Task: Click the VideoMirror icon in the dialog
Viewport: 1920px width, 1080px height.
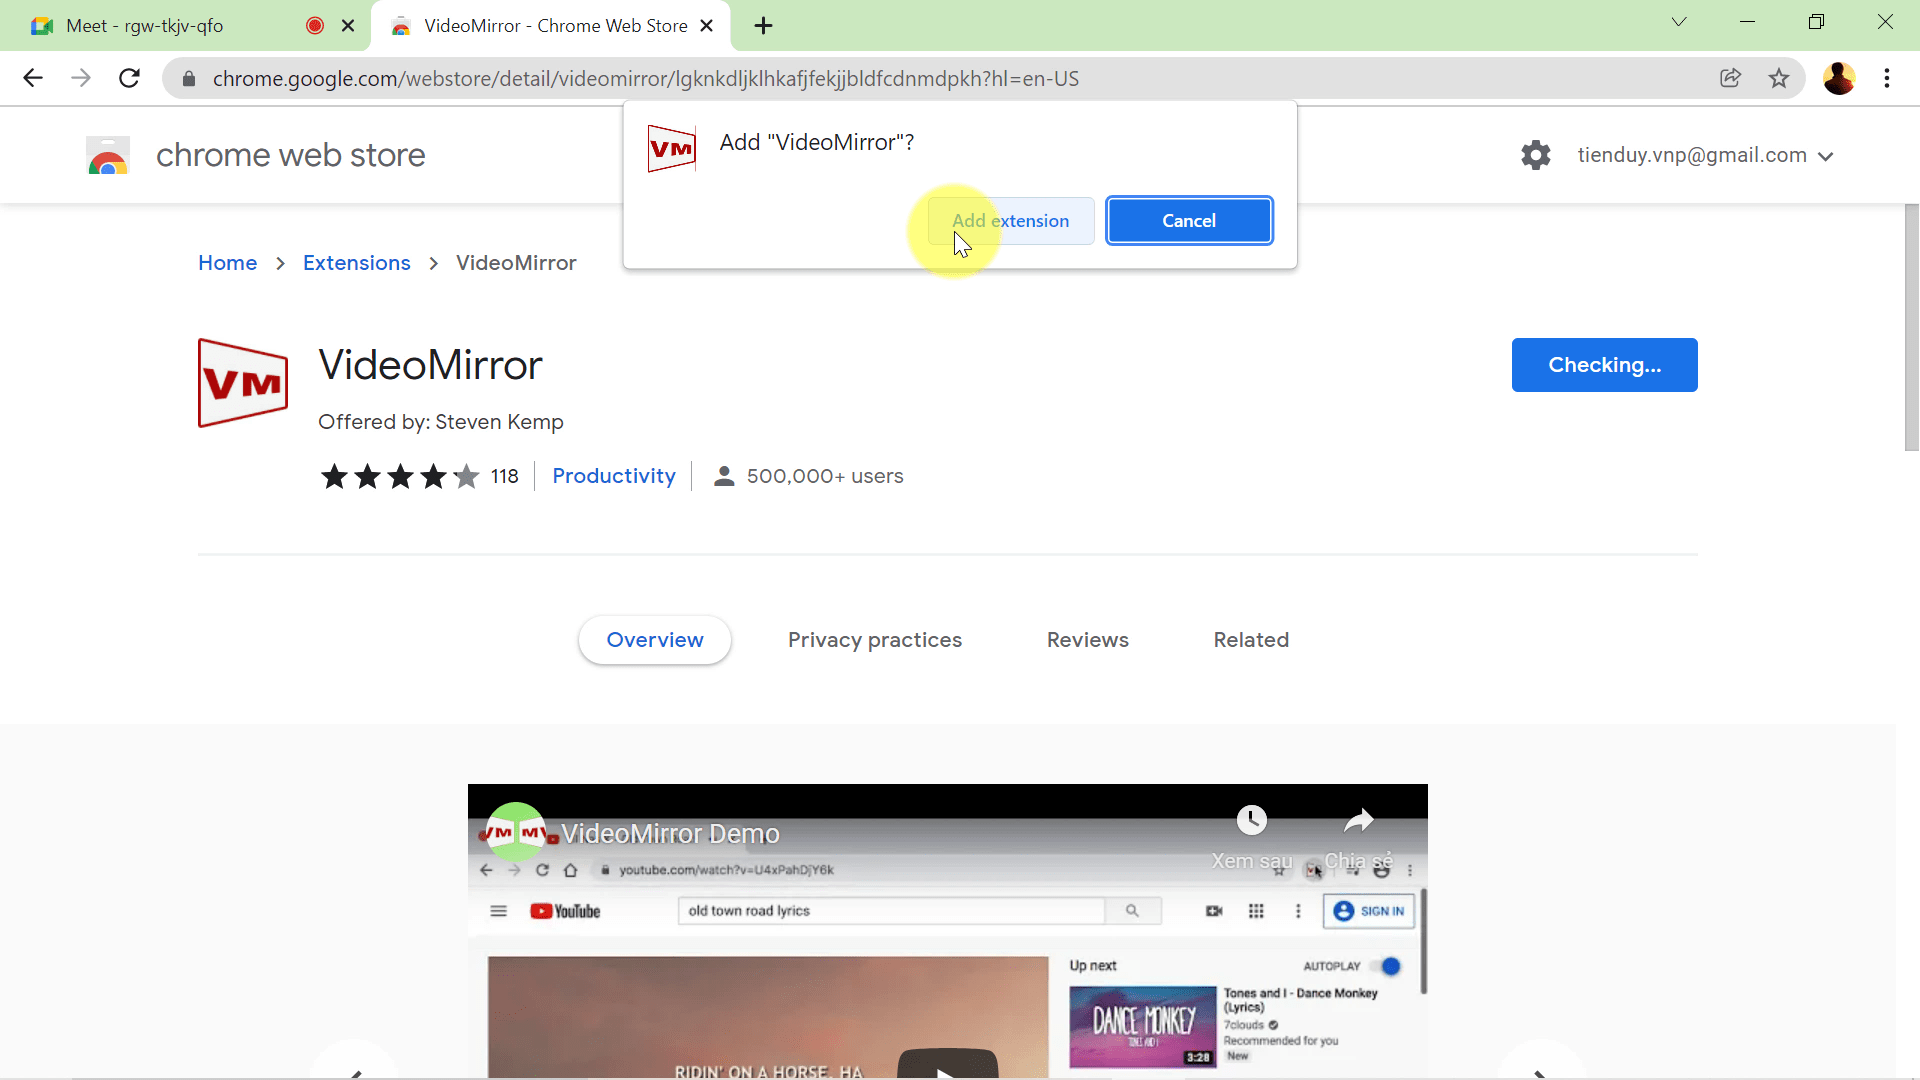Action: coord(672,149)
